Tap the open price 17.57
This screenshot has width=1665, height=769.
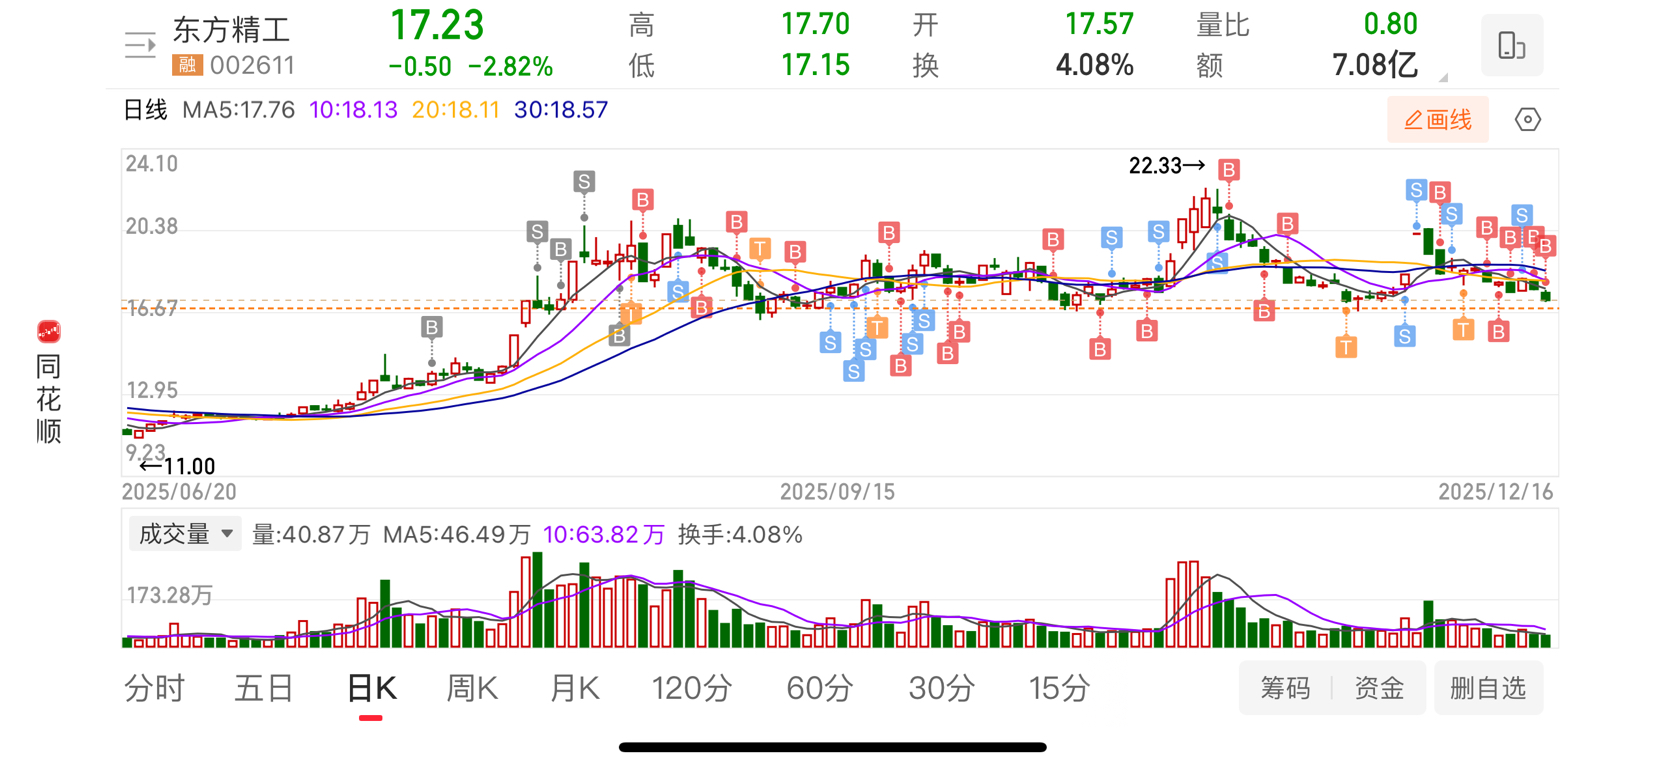point(1099,24)
